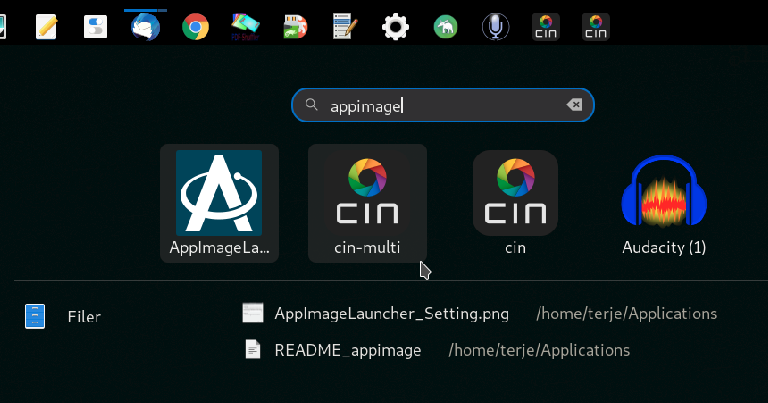Launch PDF Shuffler from the dock
The height and width of the screenshot is (403, 768).
coord(245,26)
